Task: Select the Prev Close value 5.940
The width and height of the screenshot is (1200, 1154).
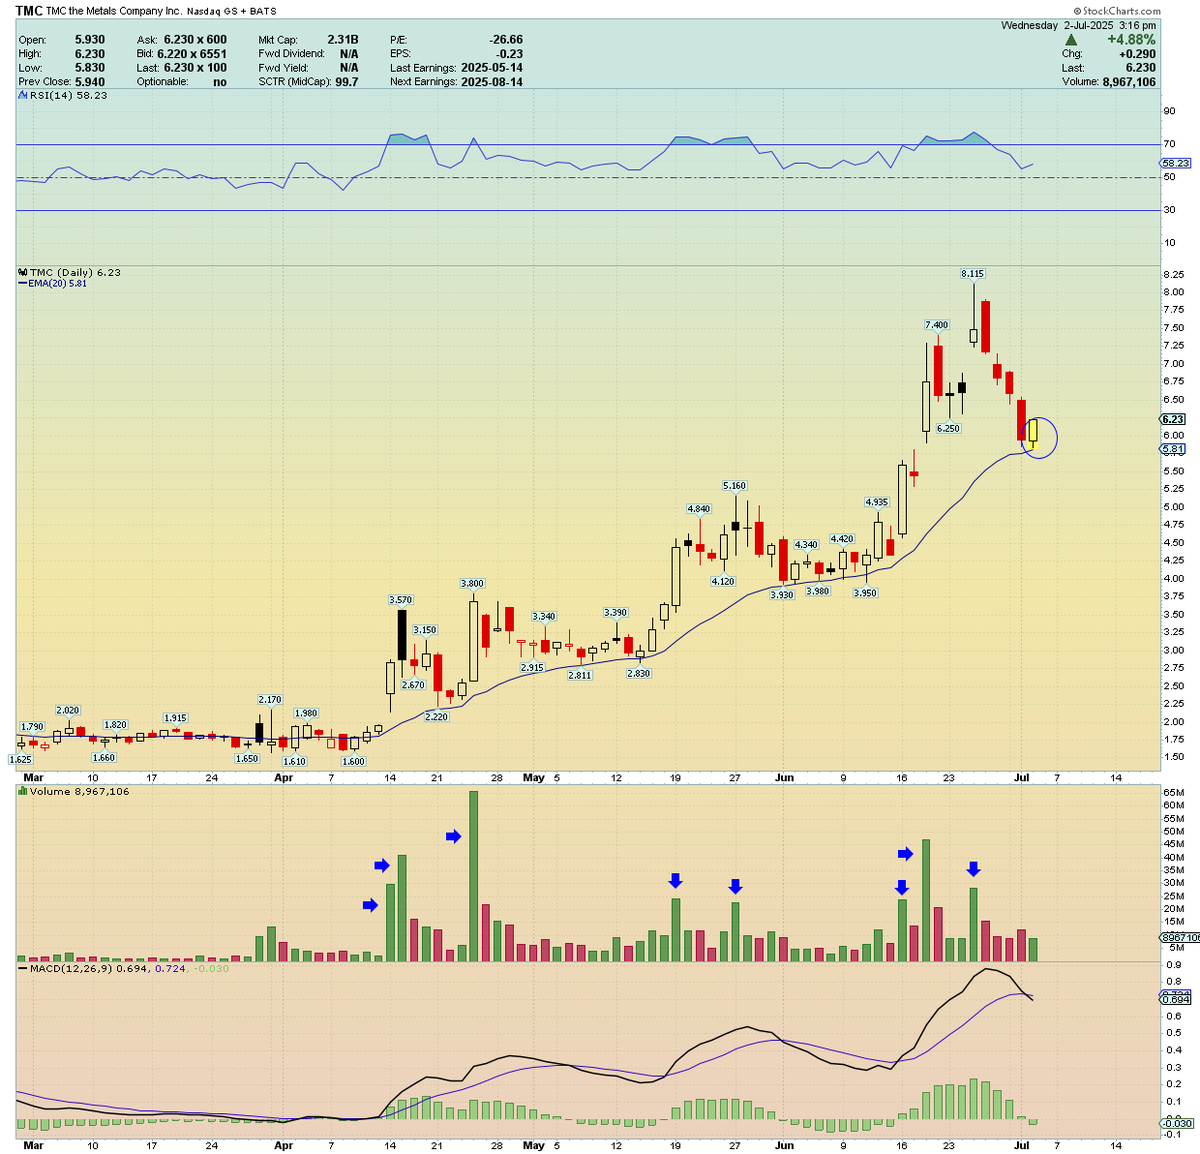Action: [89, 82]
